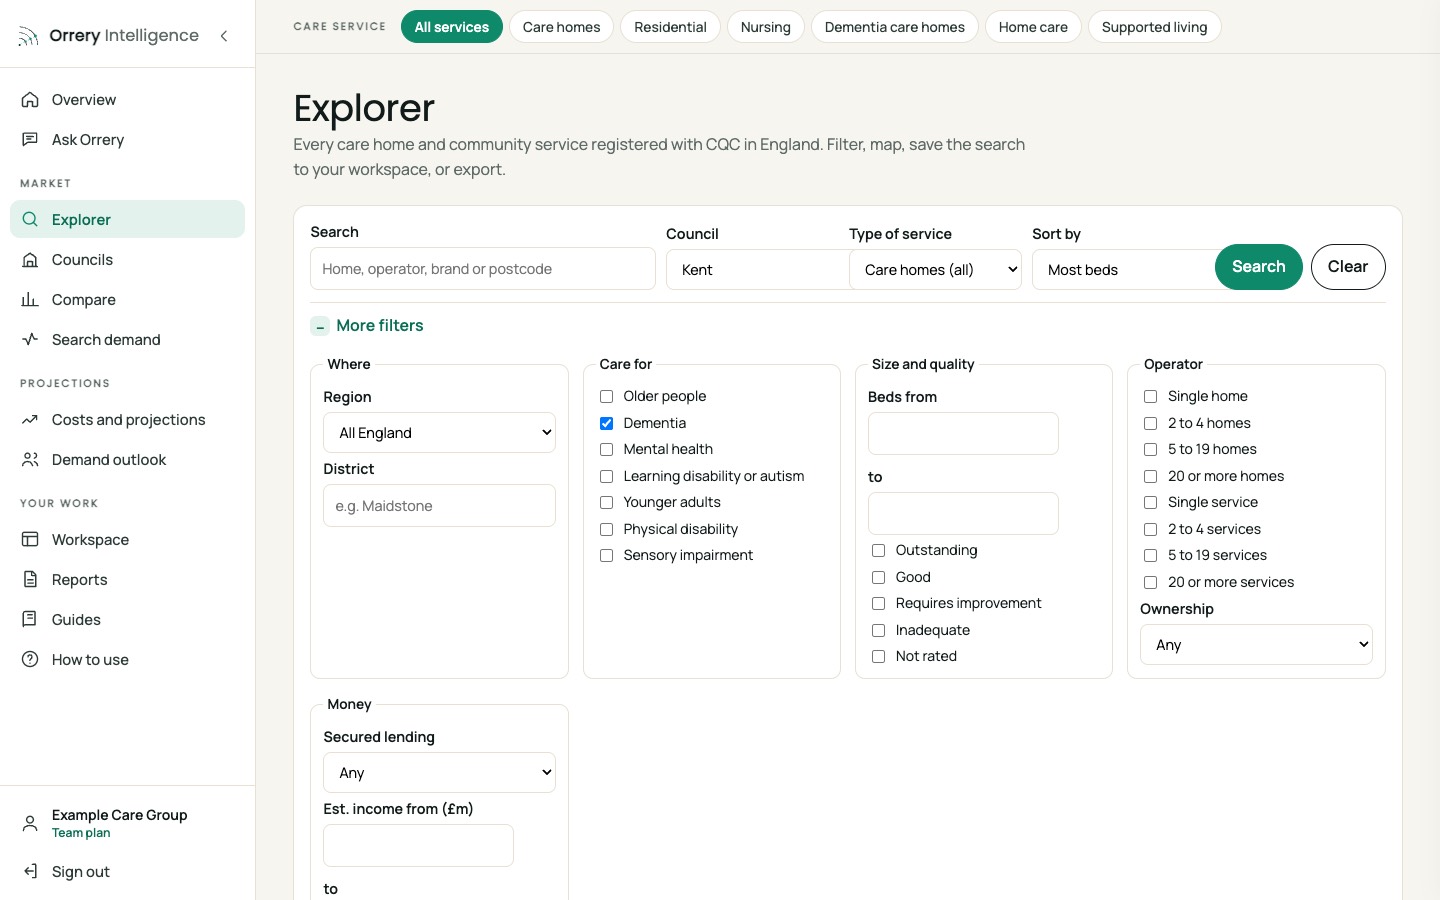Select the 20 or more homes checkbox
The width and height of the screenshot is (1440, 900).
[1150, 477]
